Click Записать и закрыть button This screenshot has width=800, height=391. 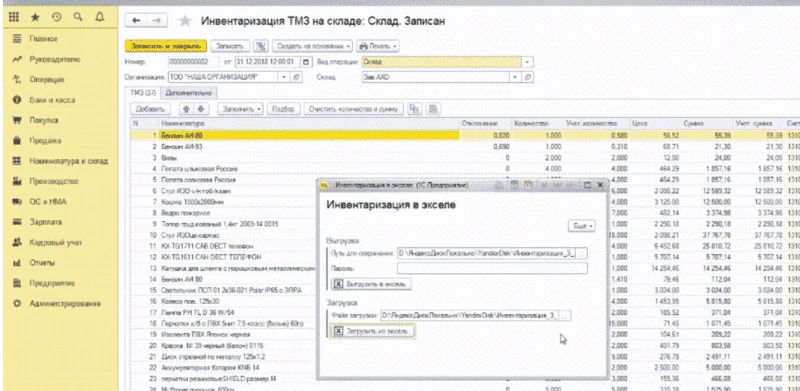pos(166,46)
